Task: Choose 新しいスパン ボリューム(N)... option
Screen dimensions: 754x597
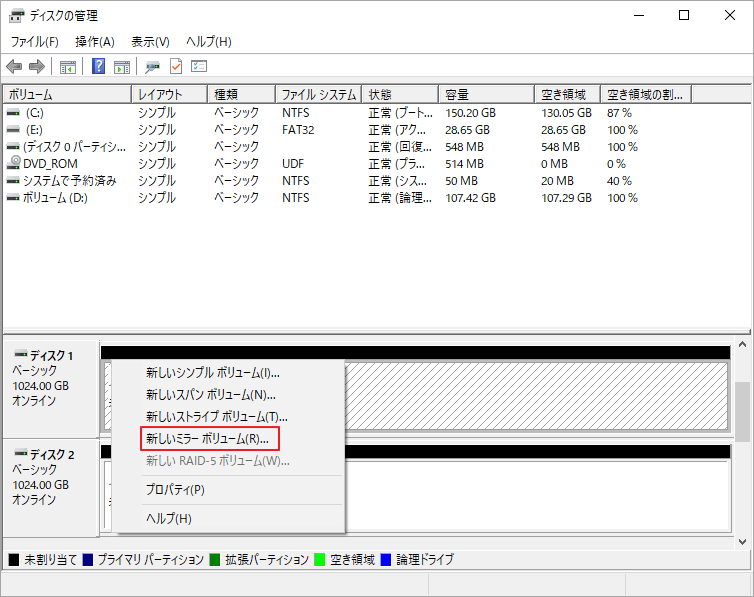Action: point(228,395)
